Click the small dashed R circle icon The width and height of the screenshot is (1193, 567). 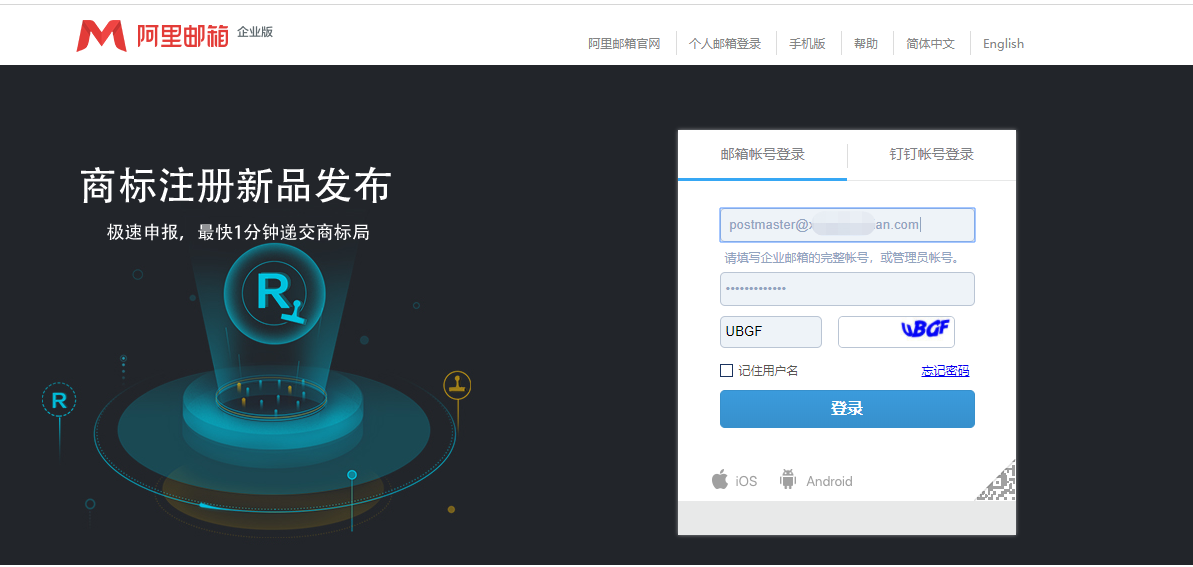[59, 400]
